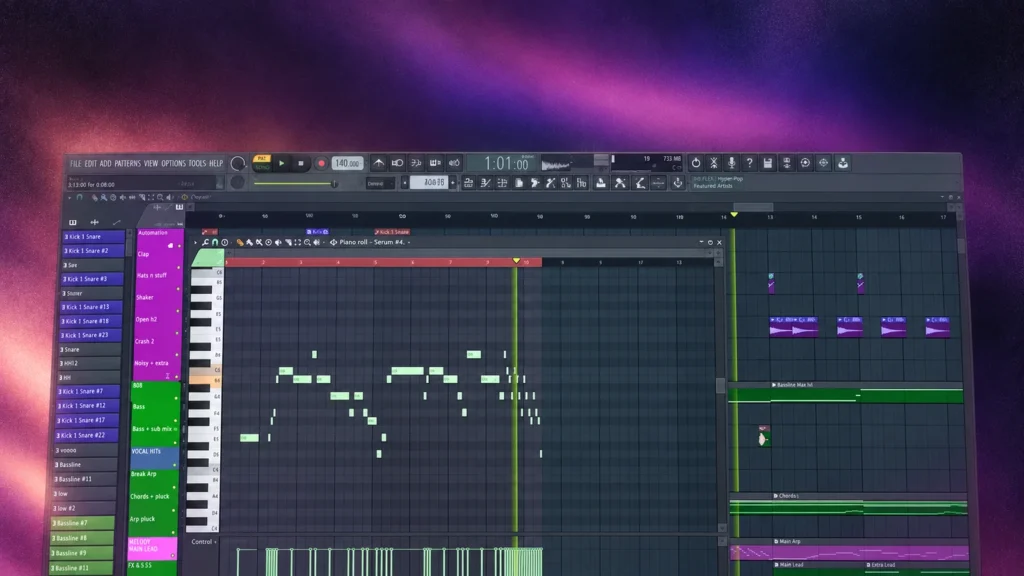Expand the piano roll menu arrow

tap(195, 242)
